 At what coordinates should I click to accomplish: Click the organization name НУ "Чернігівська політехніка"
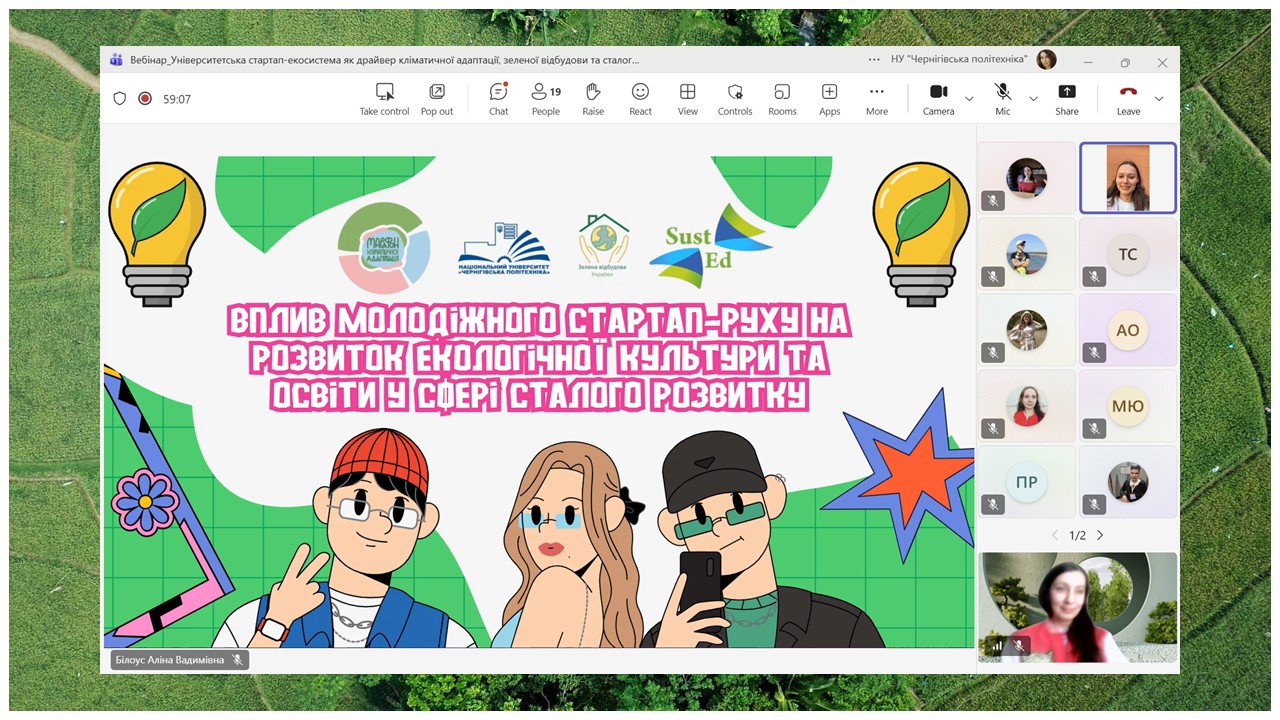click(959, 60)
